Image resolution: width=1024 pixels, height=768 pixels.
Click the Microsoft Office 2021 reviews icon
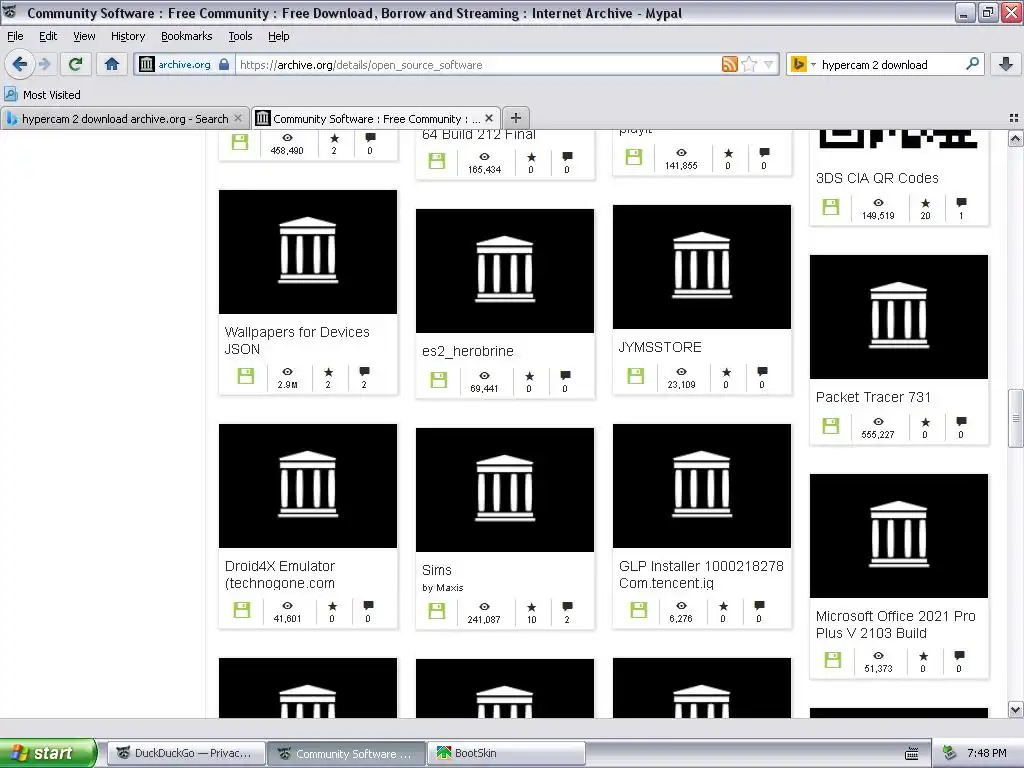coord(959,656)
